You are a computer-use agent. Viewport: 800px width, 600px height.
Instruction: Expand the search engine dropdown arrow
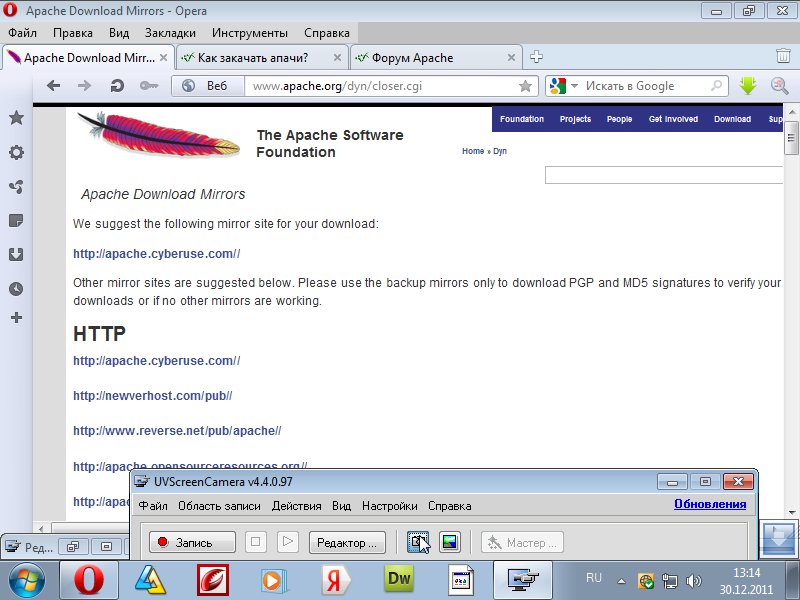tap(574, 86)
